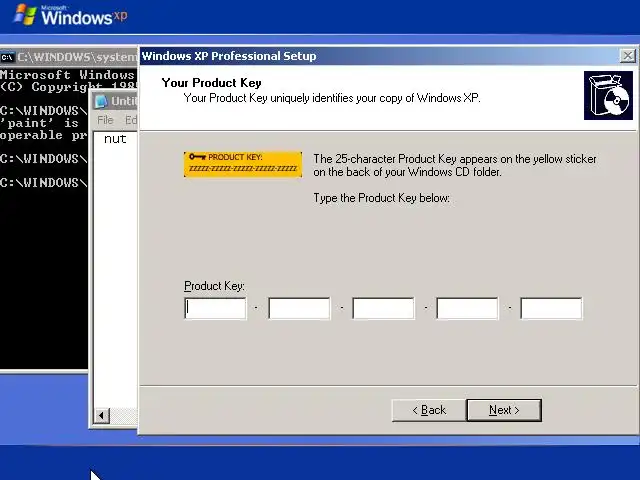640x480 pixels.
Task: Click the yellow Product Key sticker image
Action: (x=243, y=164)
